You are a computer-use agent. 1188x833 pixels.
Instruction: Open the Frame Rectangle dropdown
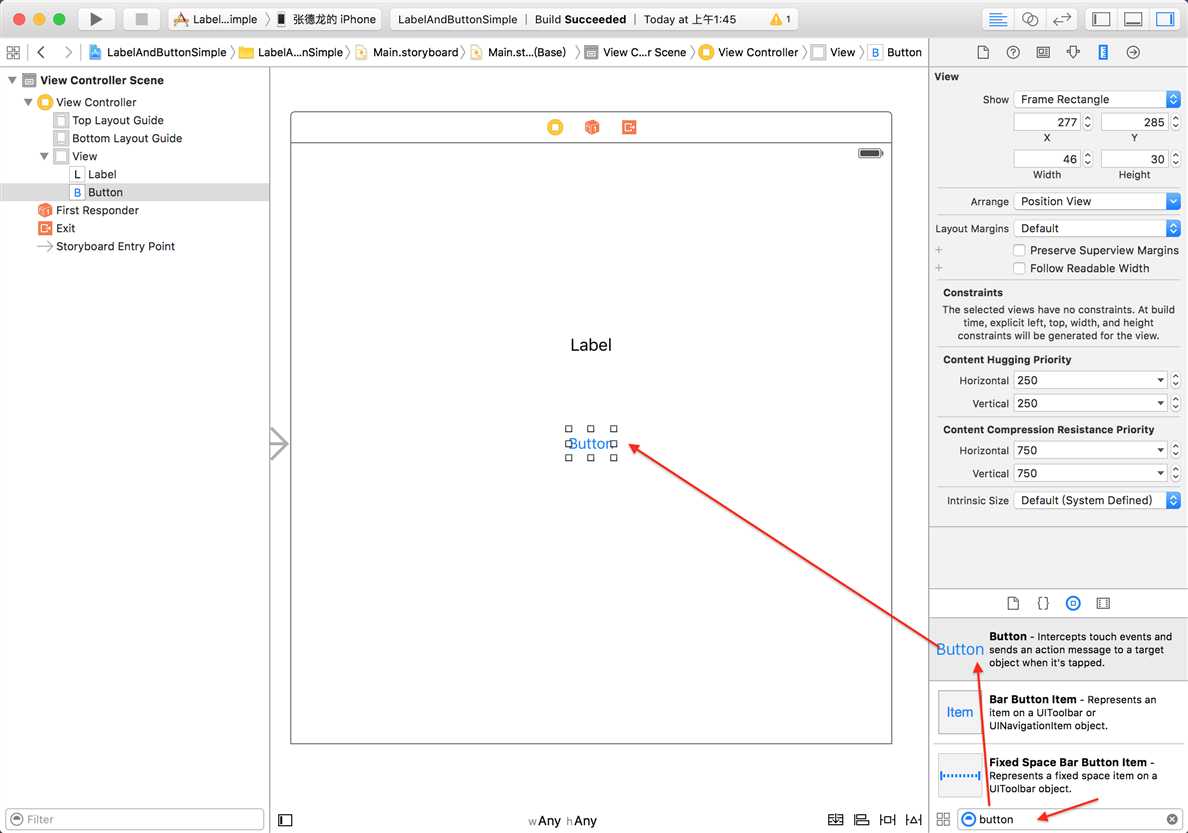click(x=1097, y=99)
